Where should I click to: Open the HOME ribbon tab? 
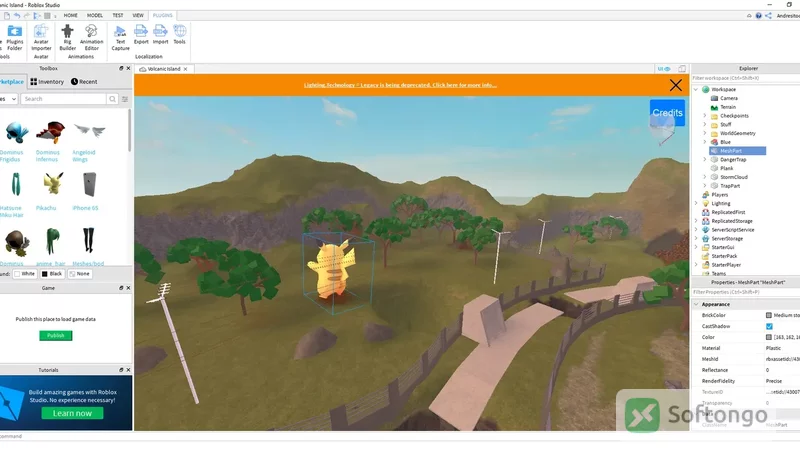point(70,16)
